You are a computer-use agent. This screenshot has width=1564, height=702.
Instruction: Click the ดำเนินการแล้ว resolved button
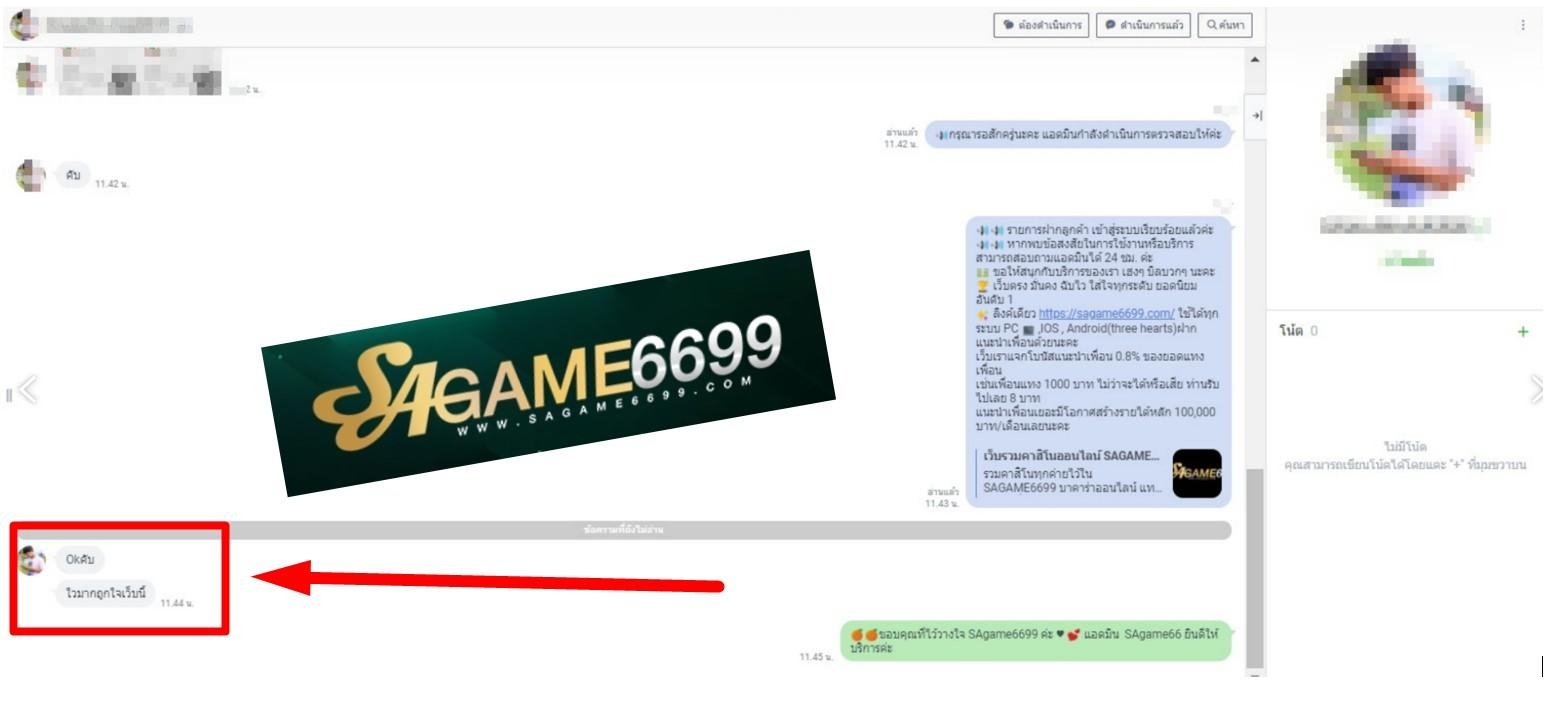pos(1143,26)
